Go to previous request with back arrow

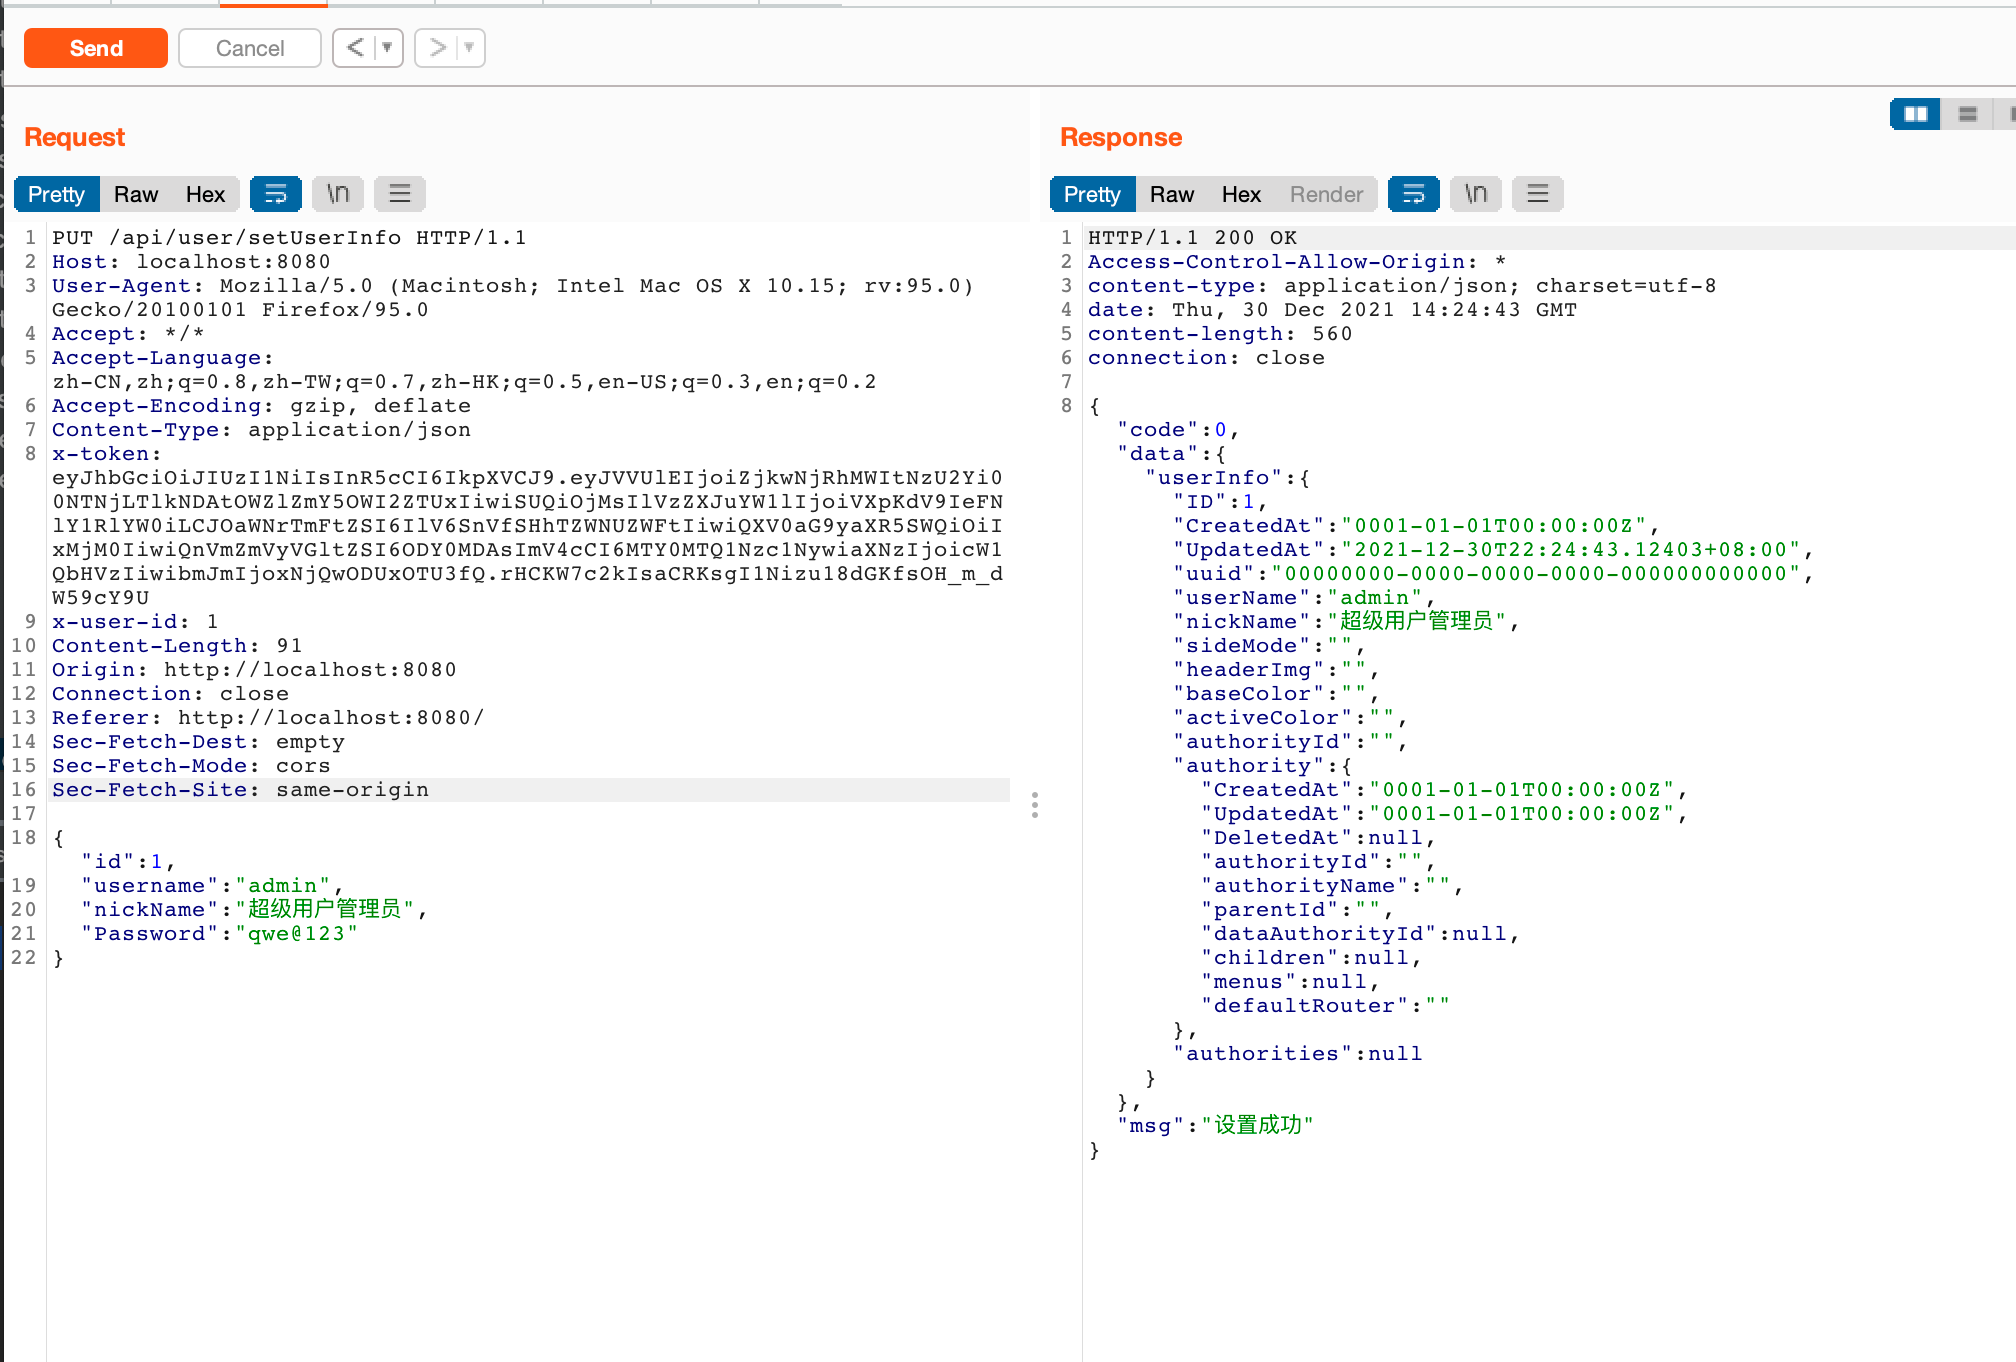pos(355,48)
